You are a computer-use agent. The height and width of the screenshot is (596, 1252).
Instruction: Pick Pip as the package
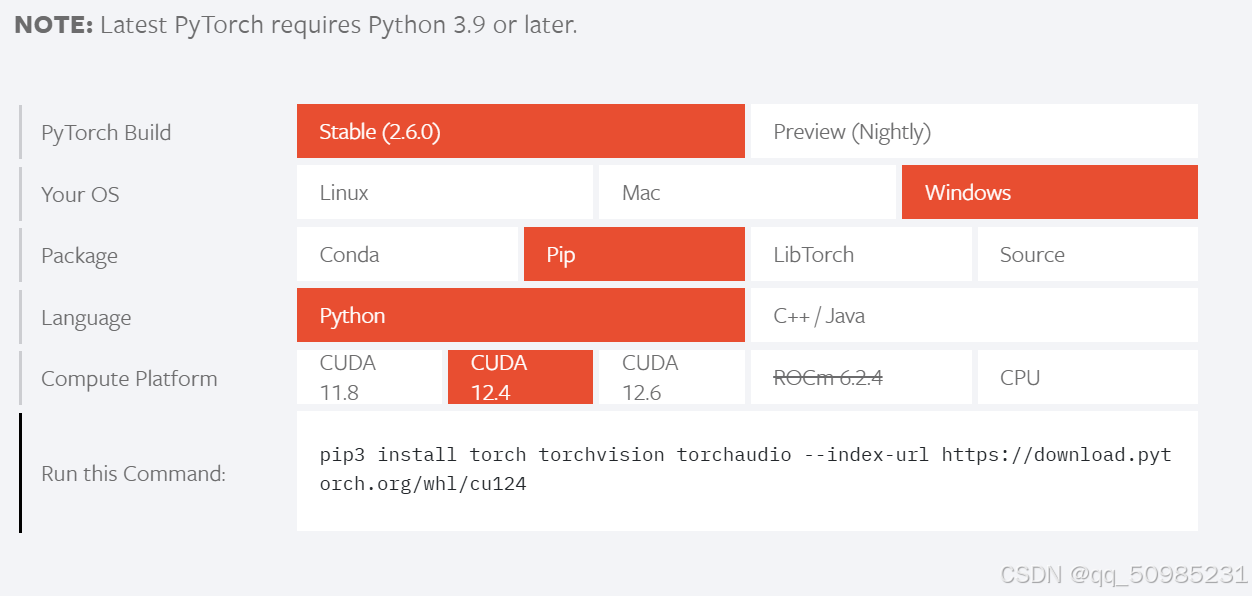634,254
